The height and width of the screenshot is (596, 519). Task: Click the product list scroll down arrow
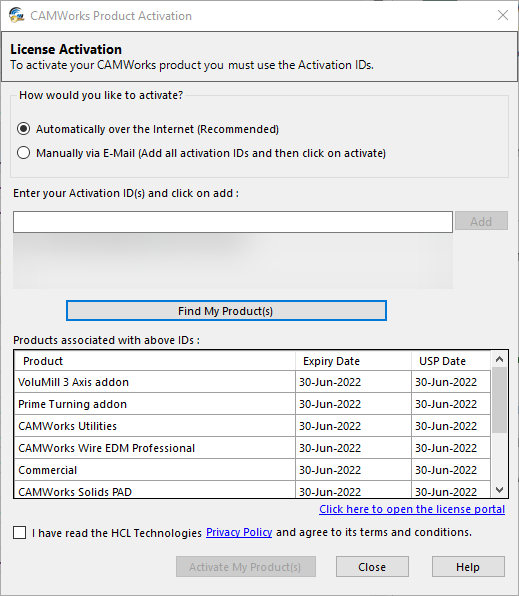pos(499,490)
